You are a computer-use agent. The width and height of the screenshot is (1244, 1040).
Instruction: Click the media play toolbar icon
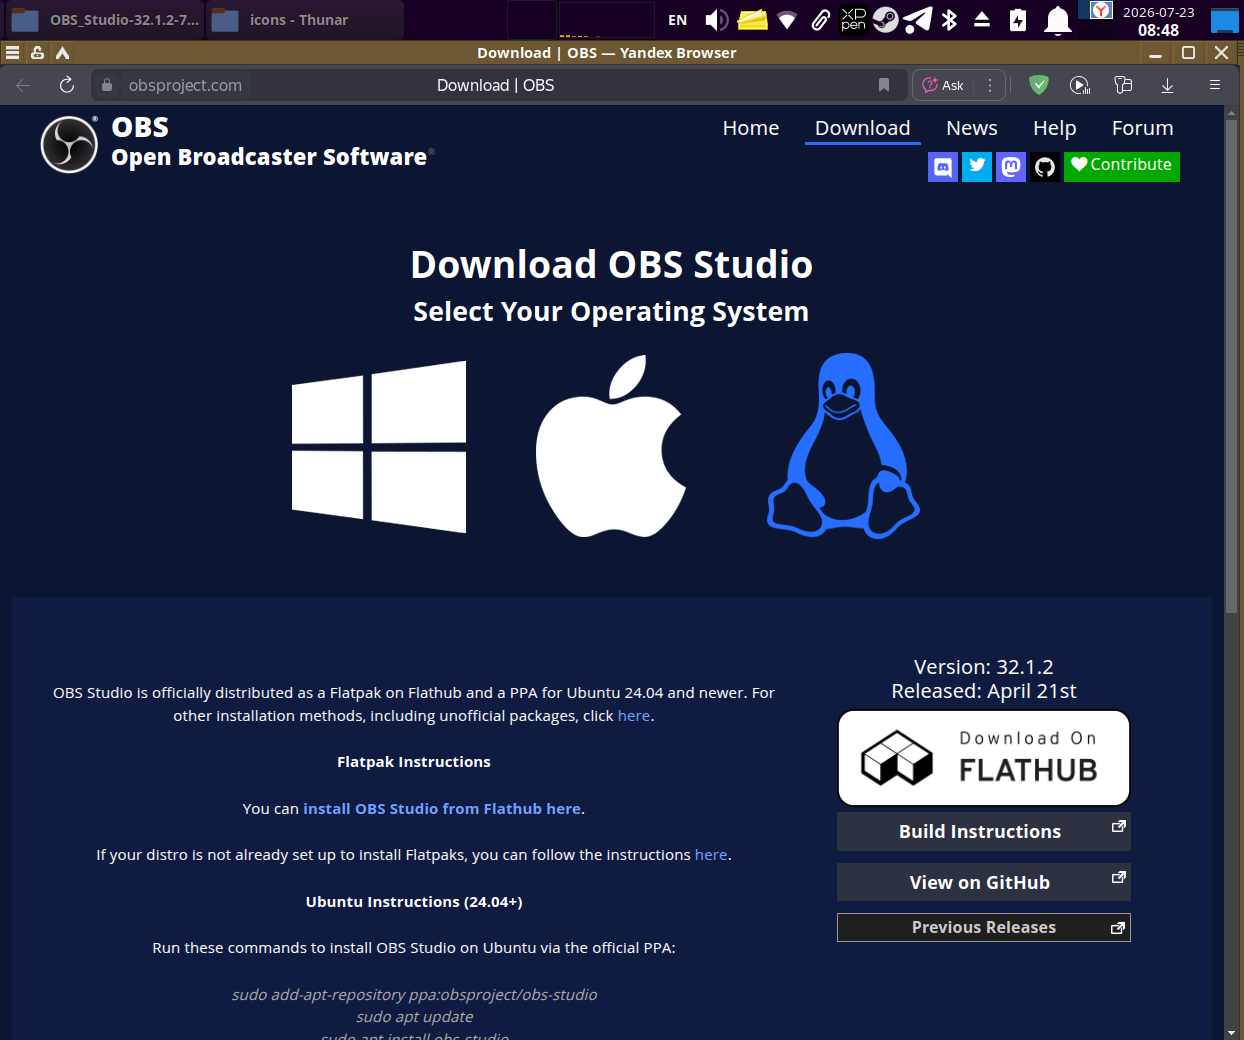click(1080, 85)
